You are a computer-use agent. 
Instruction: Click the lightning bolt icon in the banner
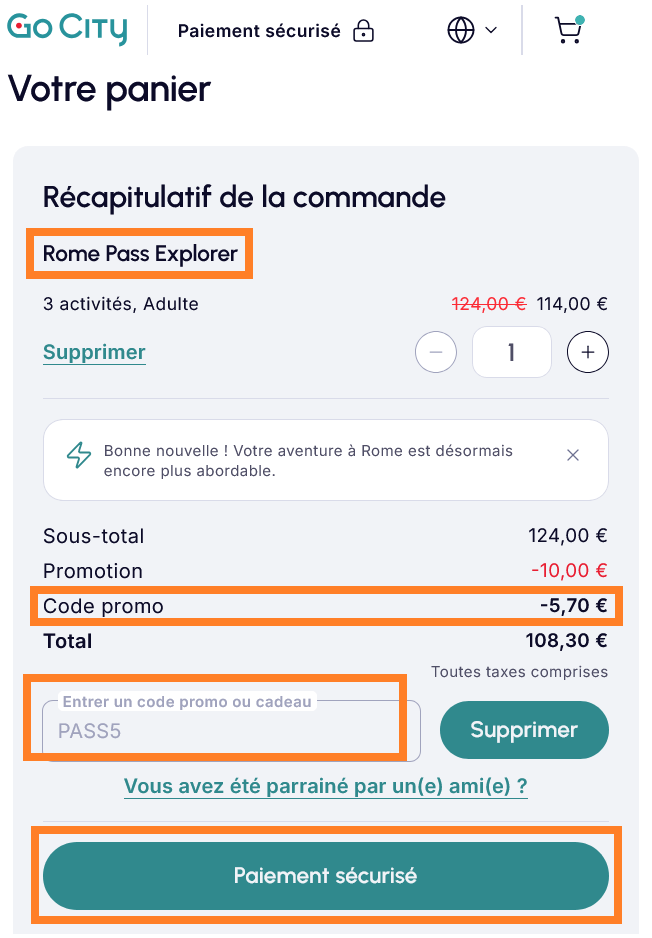[77, 454]
